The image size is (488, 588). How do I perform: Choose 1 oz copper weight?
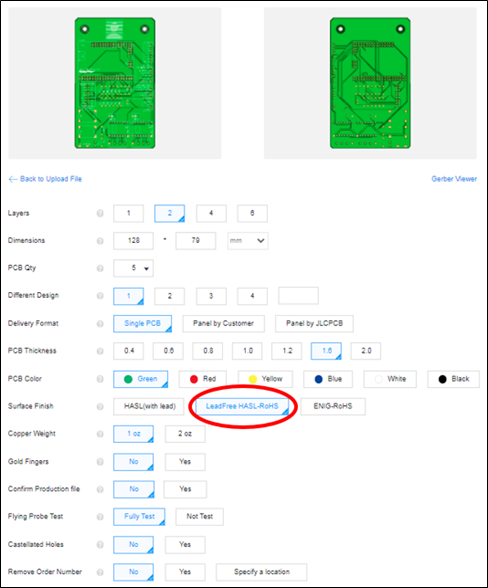[134, 434]
